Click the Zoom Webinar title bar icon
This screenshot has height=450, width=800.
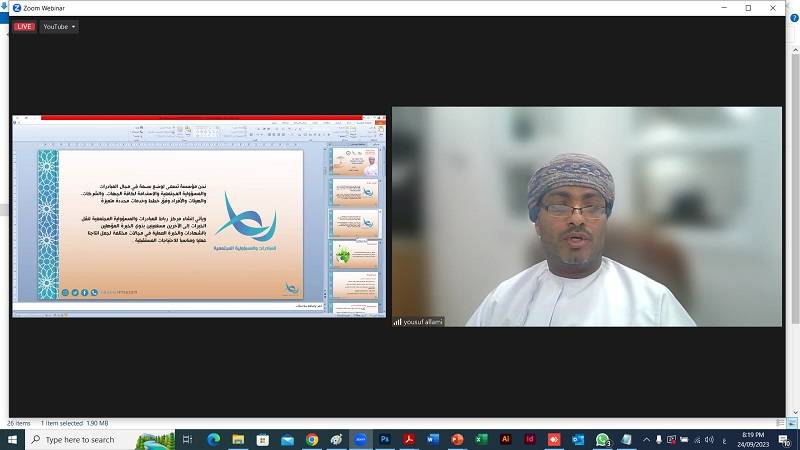tap(17, 8)
